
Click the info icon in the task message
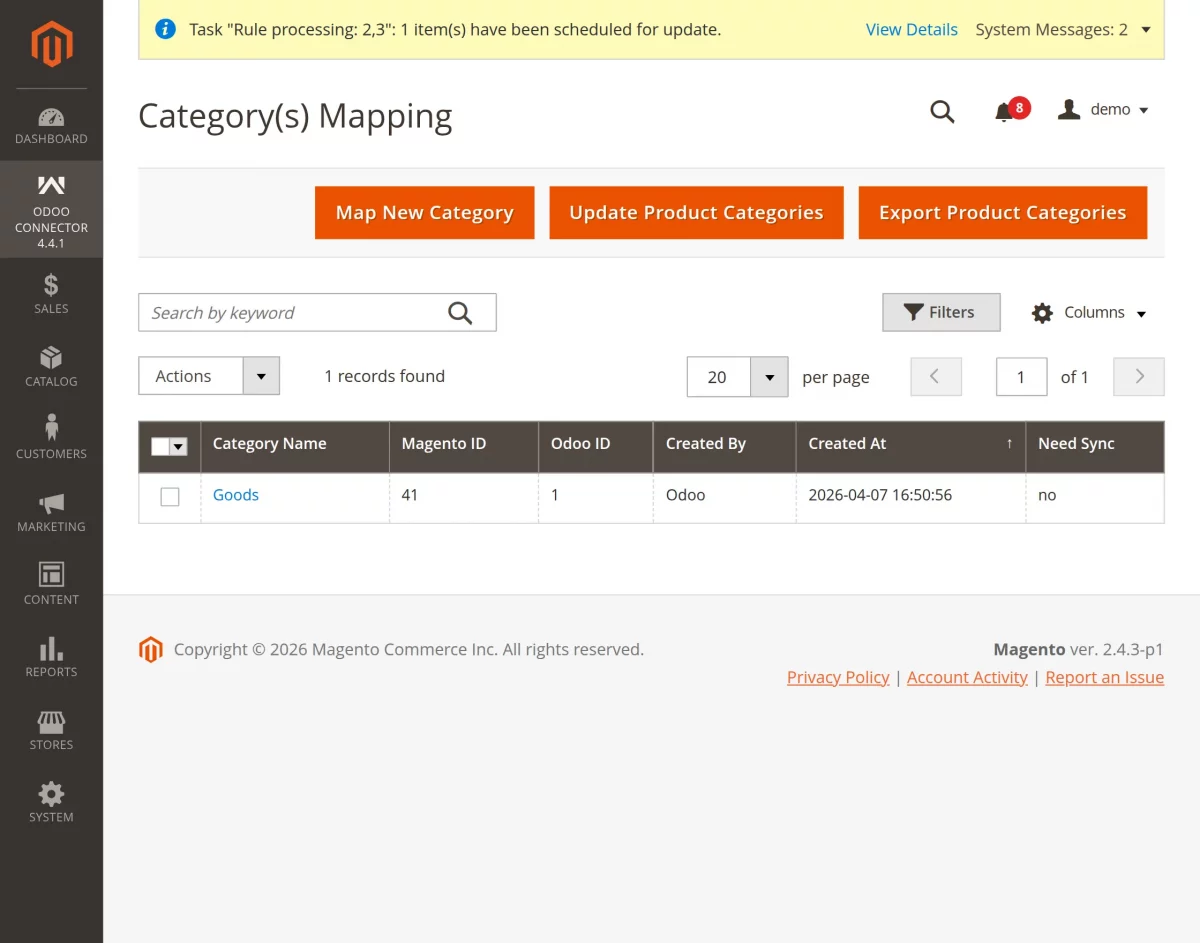(166, 29)
